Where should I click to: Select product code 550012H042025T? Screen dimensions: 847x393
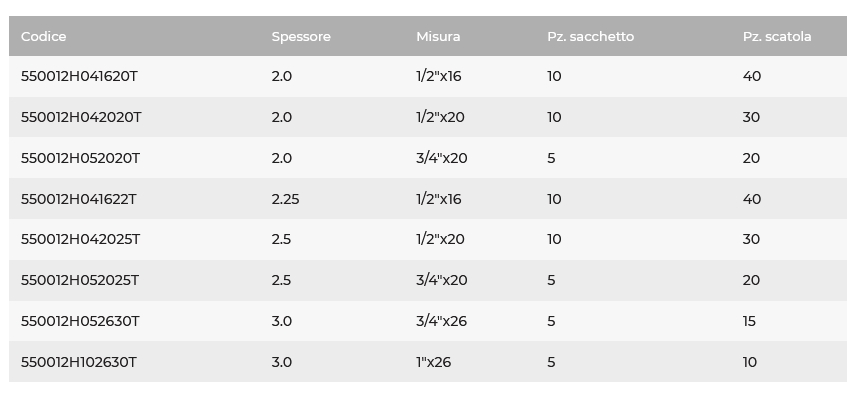pyautogui.click(x=80, y=239)
